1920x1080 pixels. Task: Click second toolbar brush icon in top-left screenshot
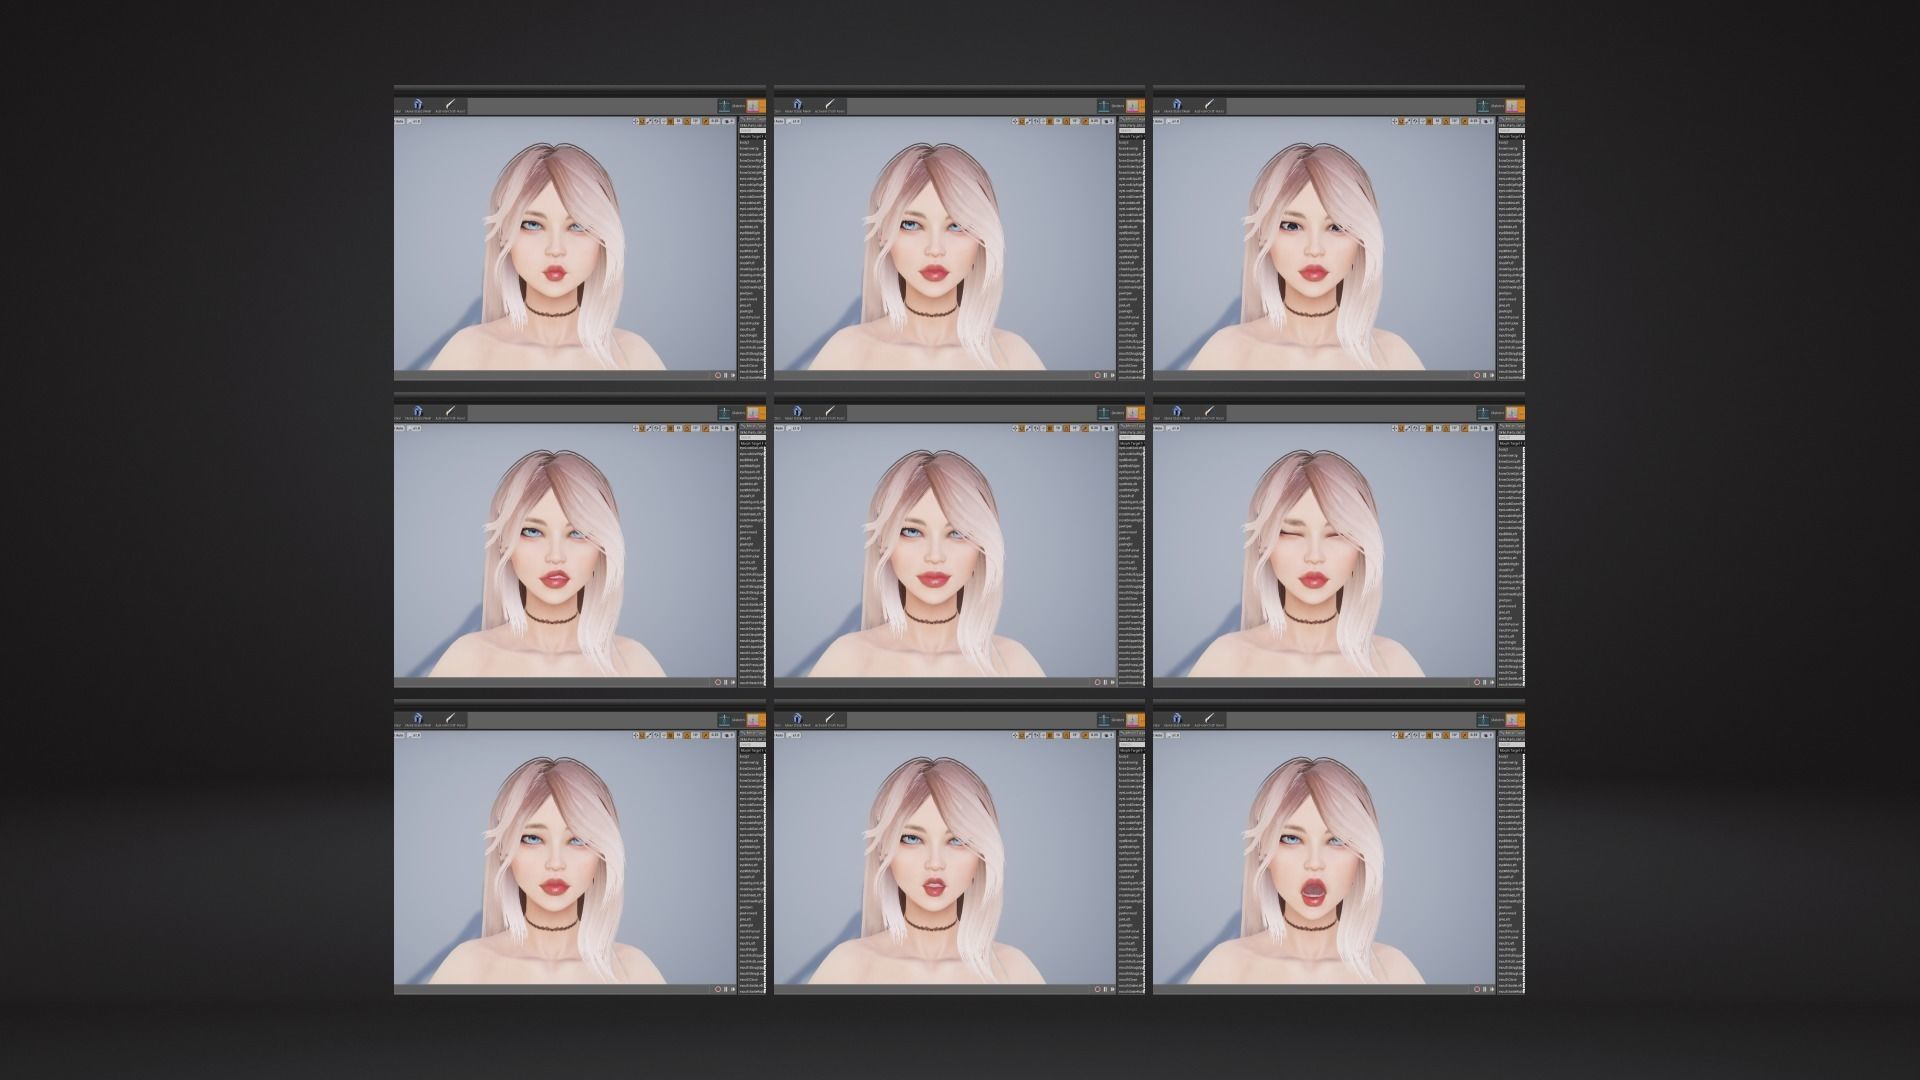point(450,104)
